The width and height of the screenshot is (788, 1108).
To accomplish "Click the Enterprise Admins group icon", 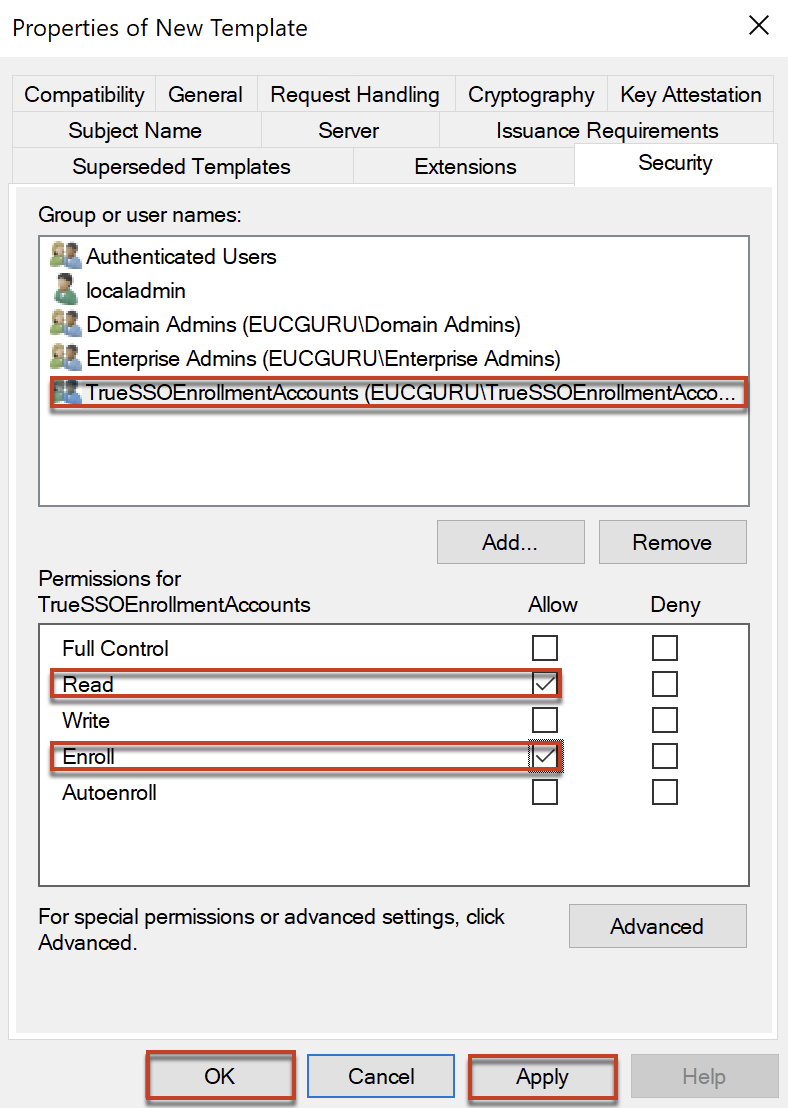I will [x=66, y=357].
